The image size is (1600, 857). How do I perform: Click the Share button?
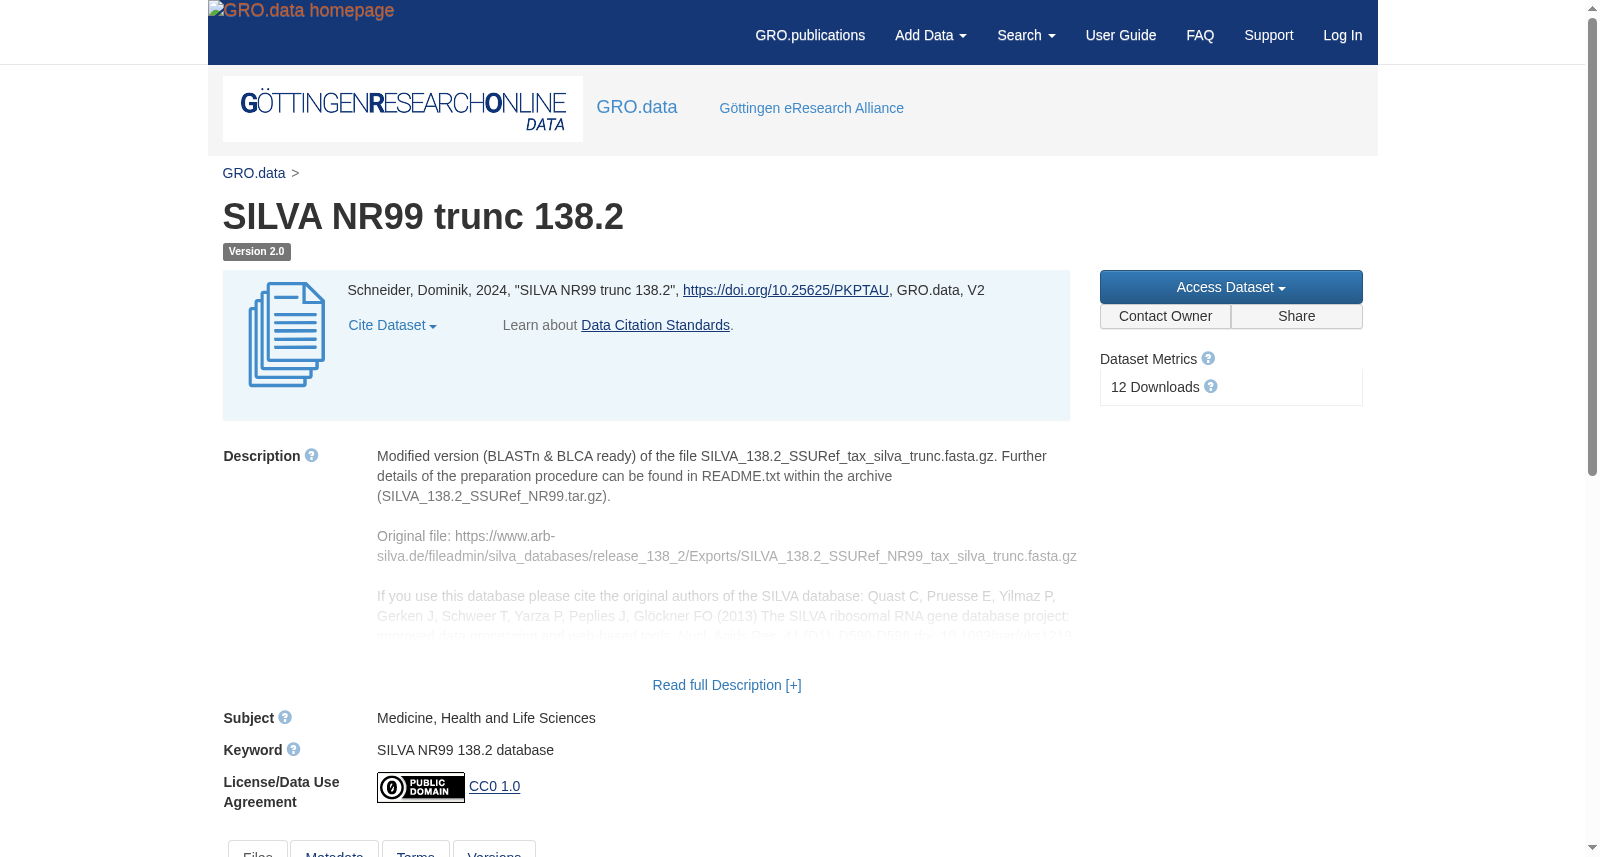1297,316
